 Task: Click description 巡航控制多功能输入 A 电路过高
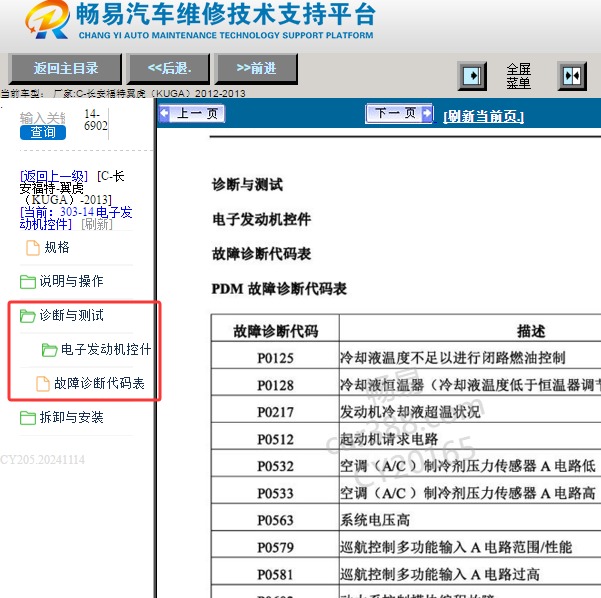440,574
